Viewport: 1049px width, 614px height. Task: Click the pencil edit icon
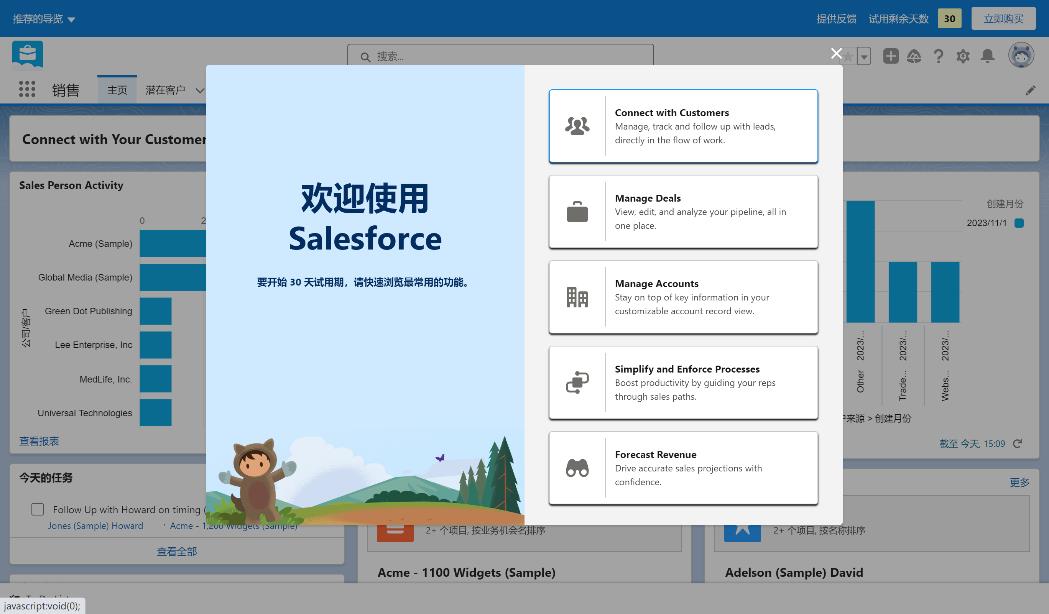(1031, 89)
